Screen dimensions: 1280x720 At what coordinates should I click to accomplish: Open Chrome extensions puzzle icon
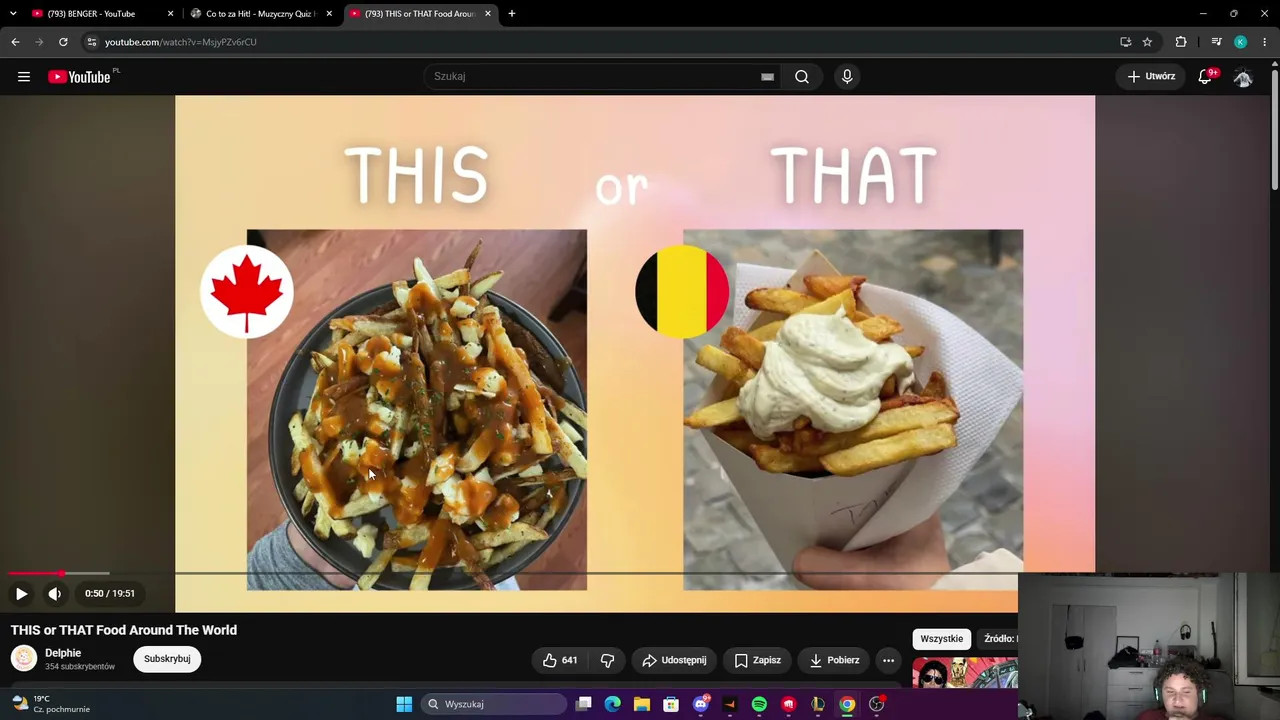coord(1181,42)
